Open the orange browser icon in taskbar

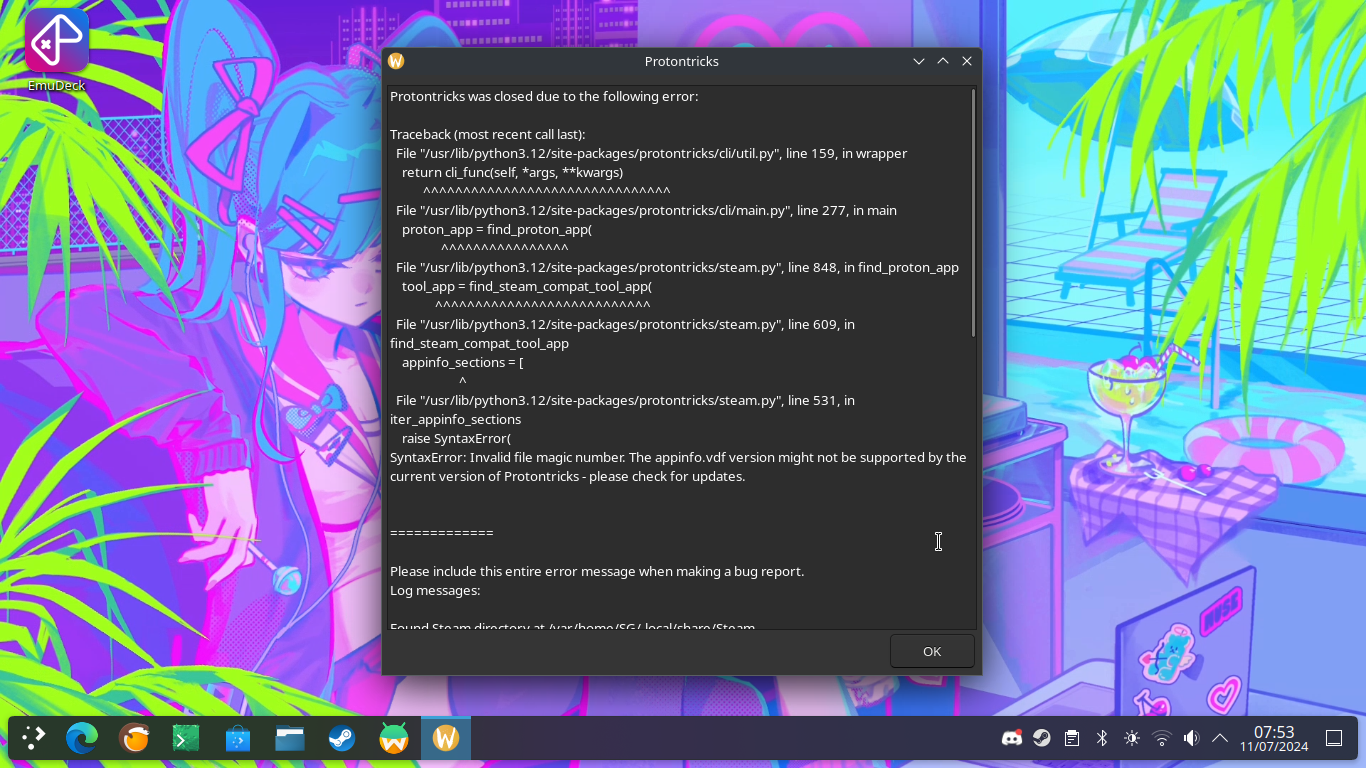pos(134,739)
